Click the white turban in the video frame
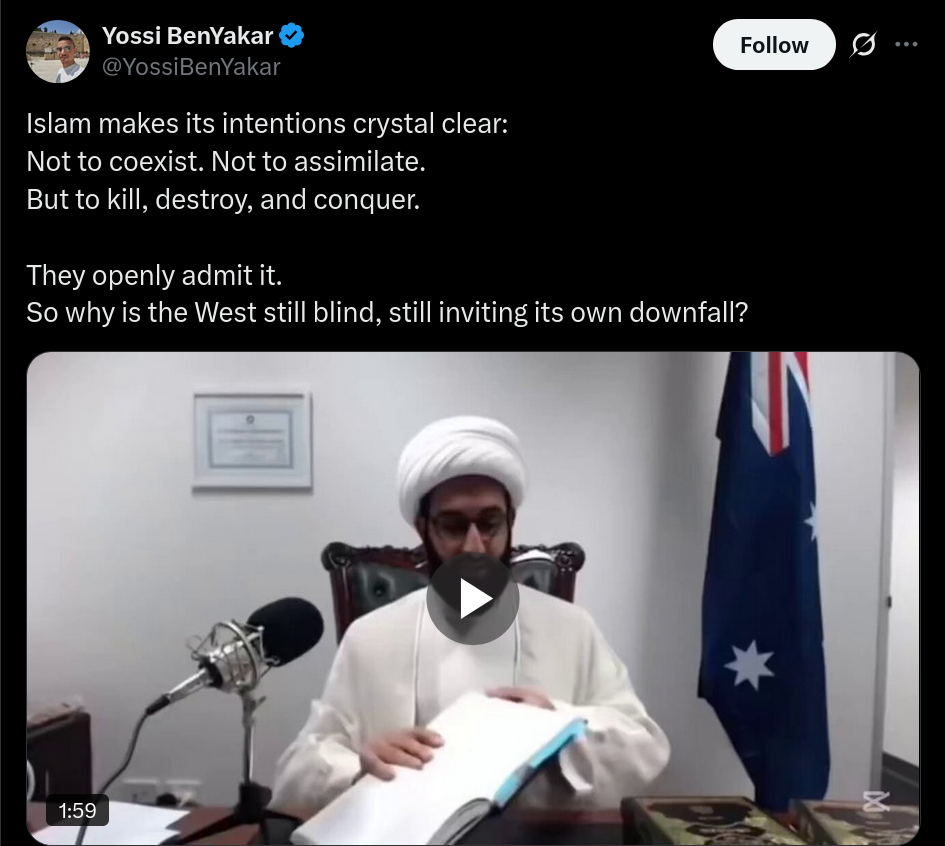The image size is (945, 846). click(461, 464)
